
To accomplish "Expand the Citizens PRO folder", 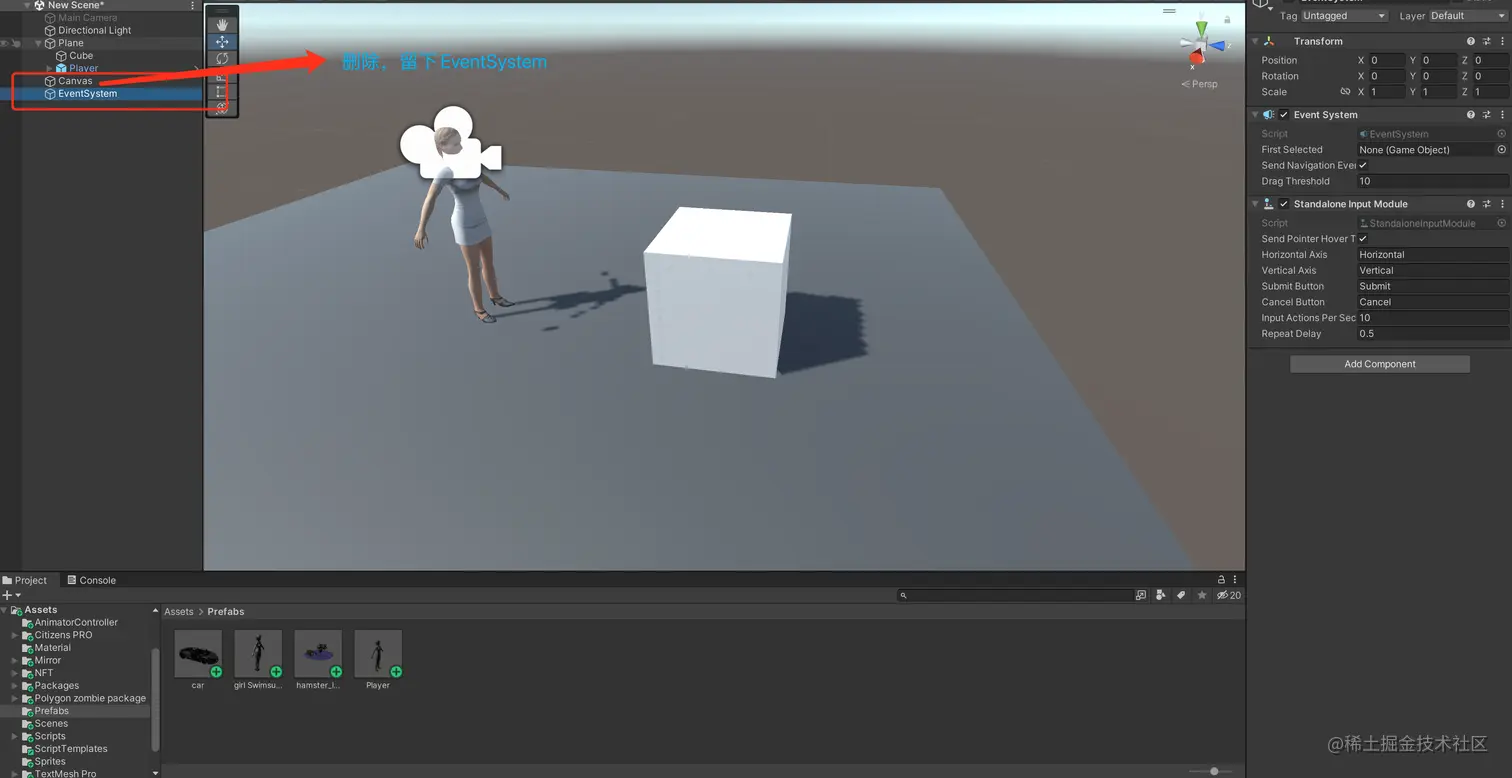I will pos(15,635).
